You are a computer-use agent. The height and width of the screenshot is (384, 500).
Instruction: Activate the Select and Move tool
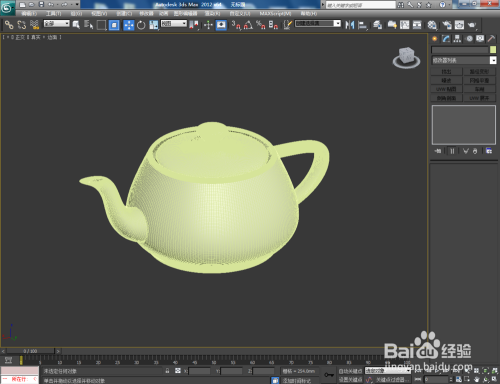click(x=128, y=25)
